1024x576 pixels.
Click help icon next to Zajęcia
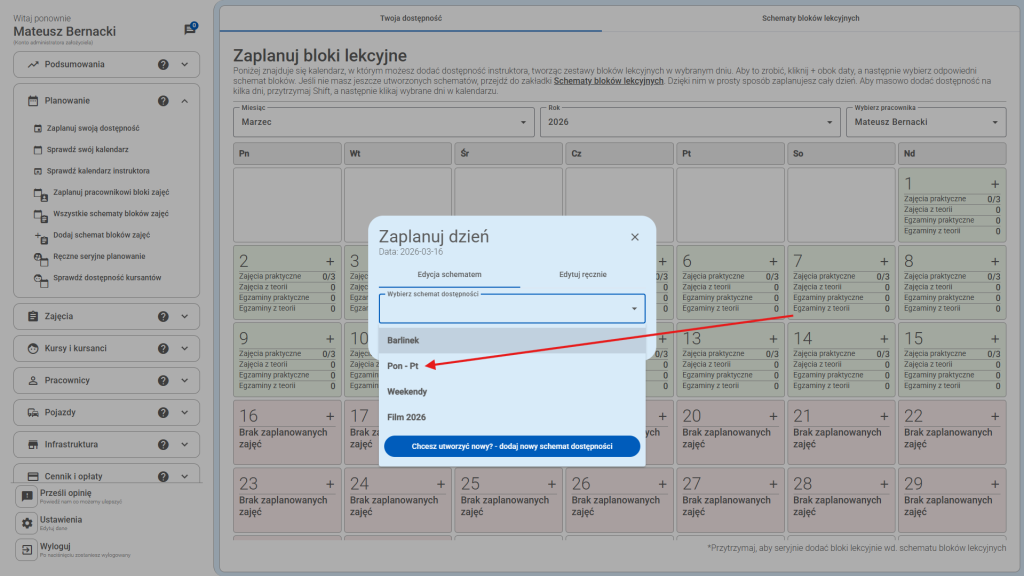(163, 316)
